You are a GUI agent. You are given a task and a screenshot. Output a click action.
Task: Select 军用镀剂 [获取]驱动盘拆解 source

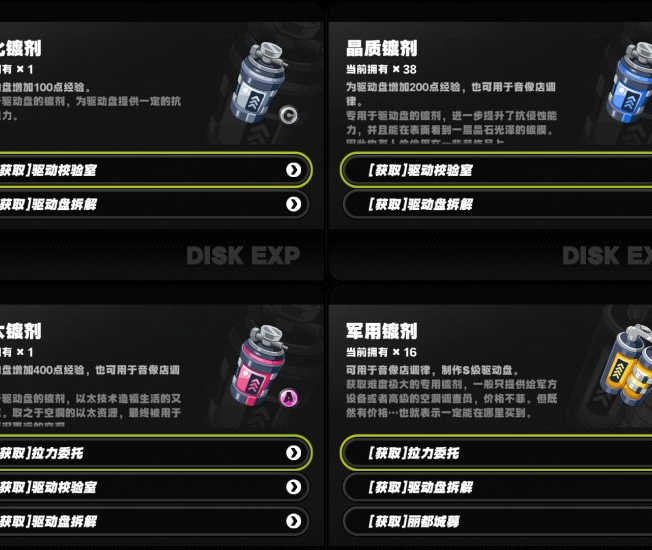(x=497, y=487)
